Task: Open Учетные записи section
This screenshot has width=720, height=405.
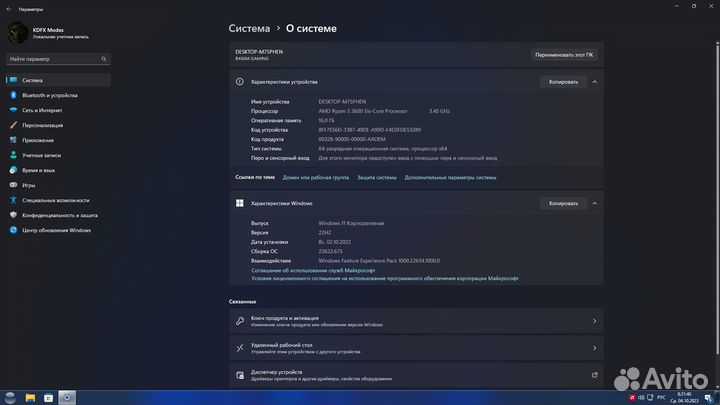Action: point(58,155)
